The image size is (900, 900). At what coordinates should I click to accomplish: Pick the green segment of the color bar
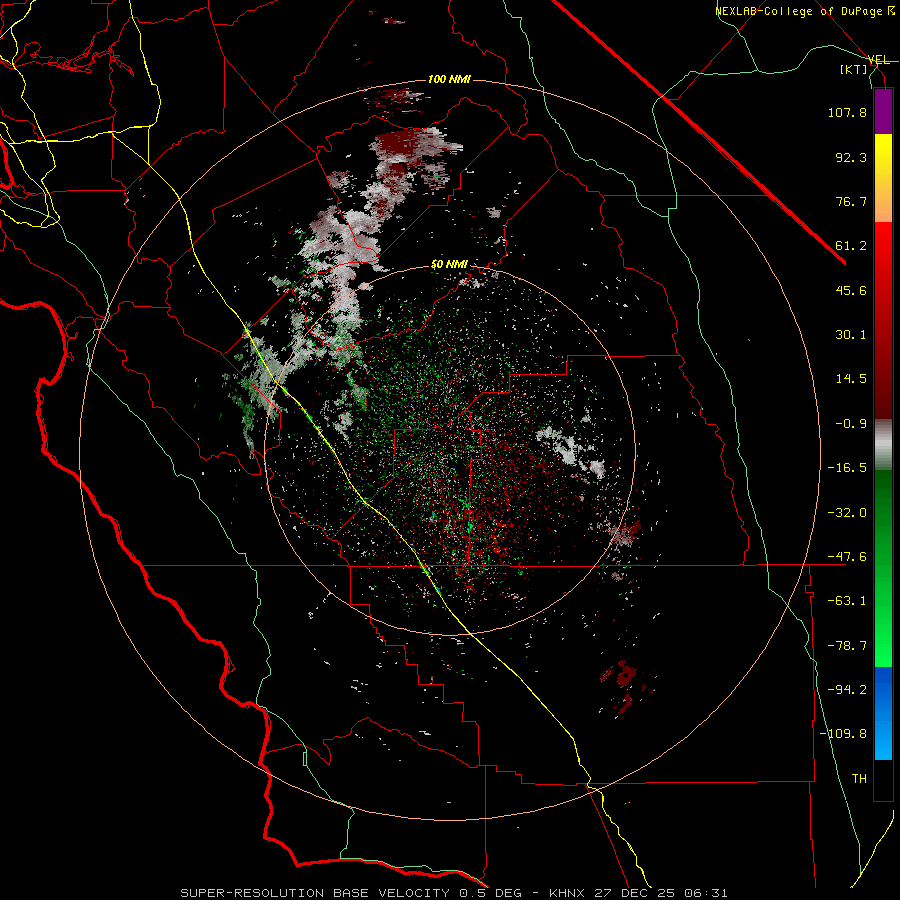[883, 568]
